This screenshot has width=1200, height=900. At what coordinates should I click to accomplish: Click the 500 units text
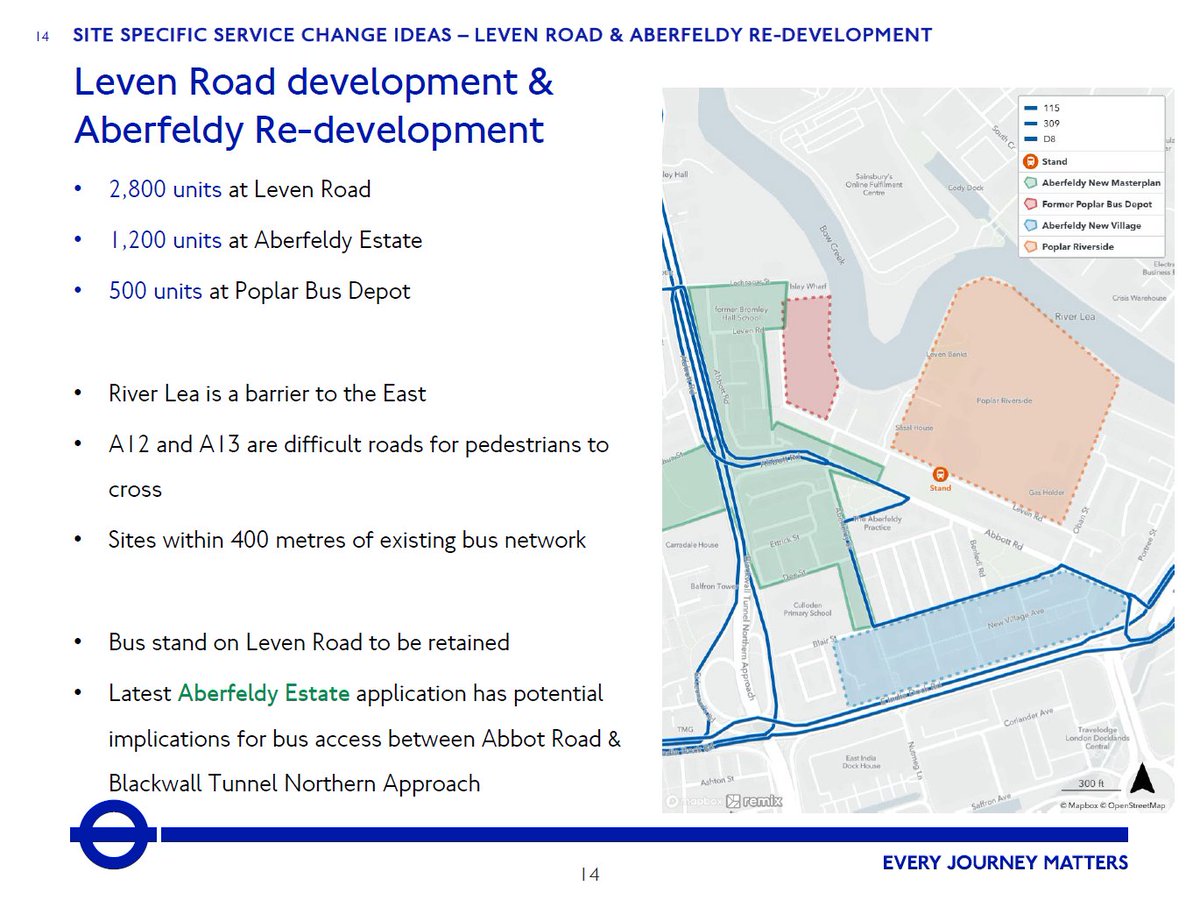(x=155, y=291)
